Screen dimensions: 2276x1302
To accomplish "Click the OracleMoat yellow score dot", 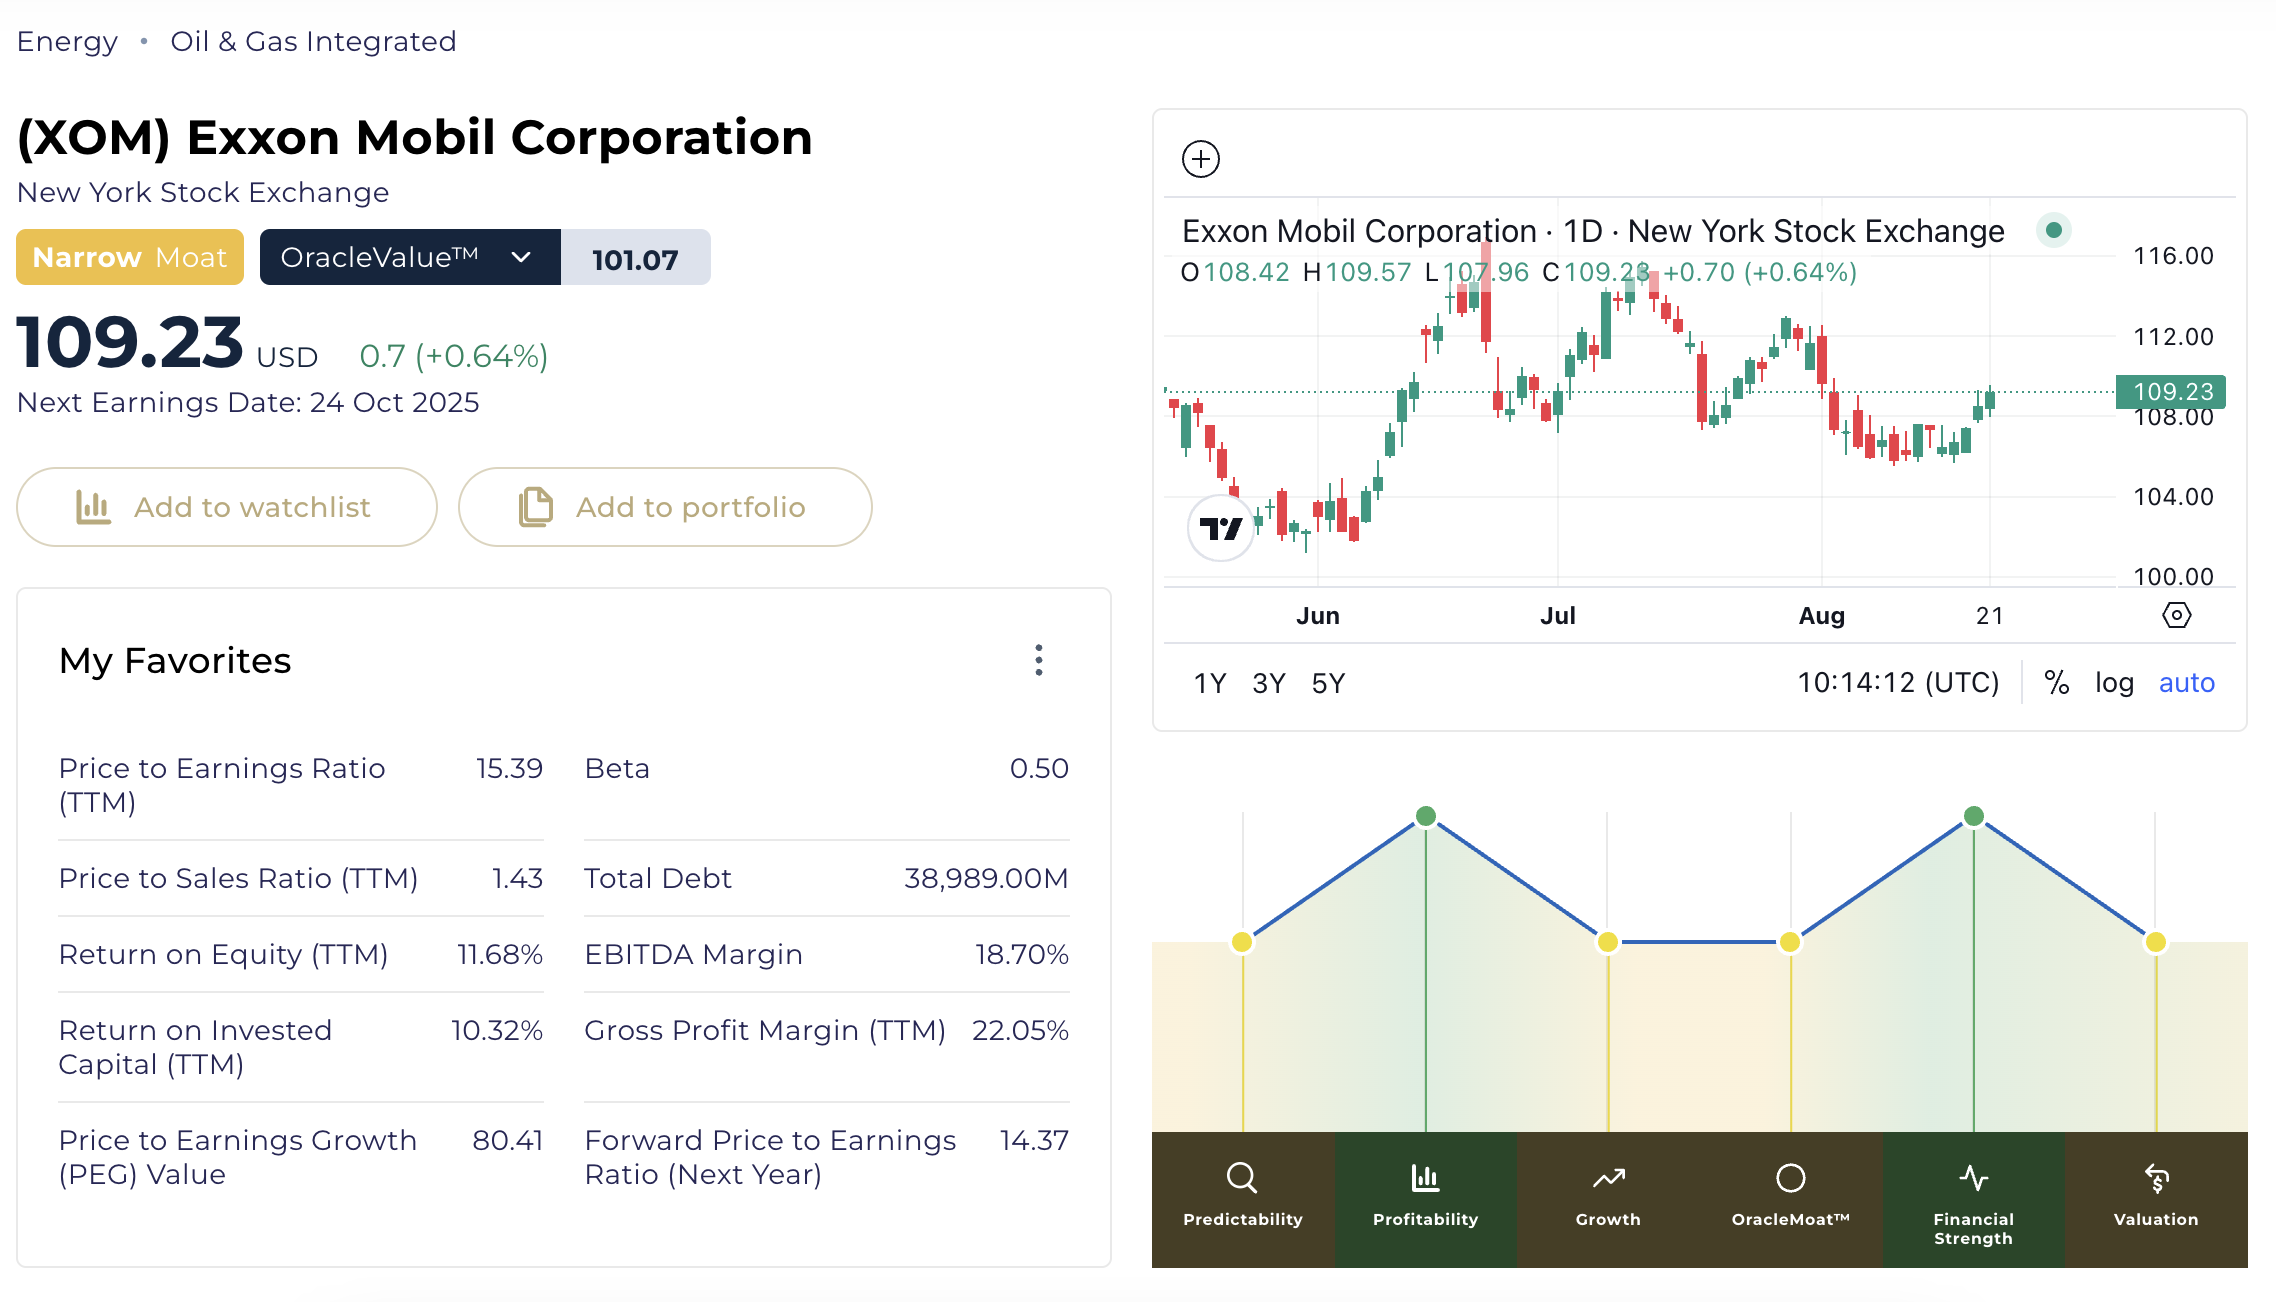I will click(1790, 942).
